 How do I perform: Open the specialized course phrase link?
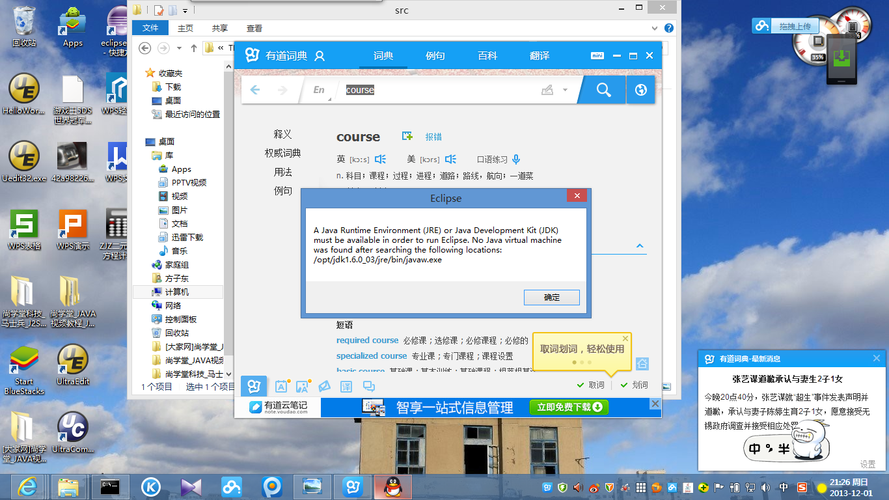click(x=371, y=355)
